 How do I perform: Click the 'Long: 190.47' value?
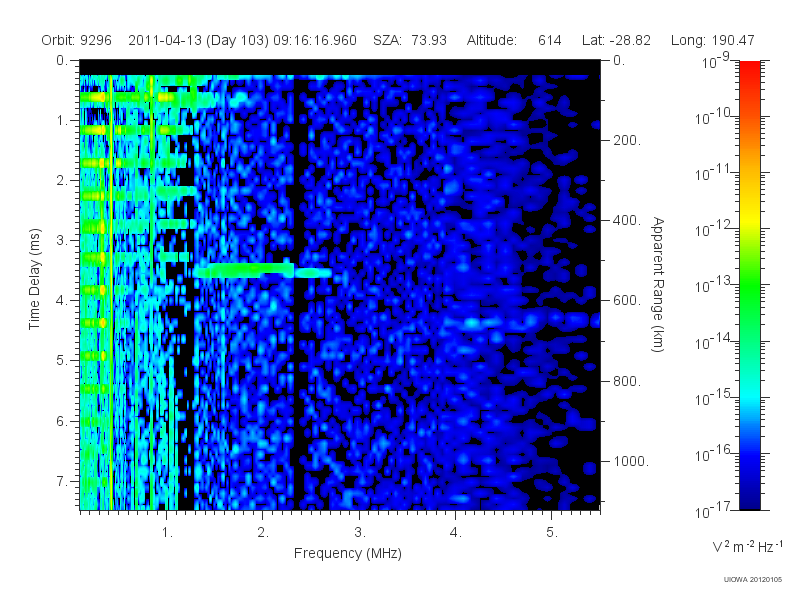click(712, 40)
